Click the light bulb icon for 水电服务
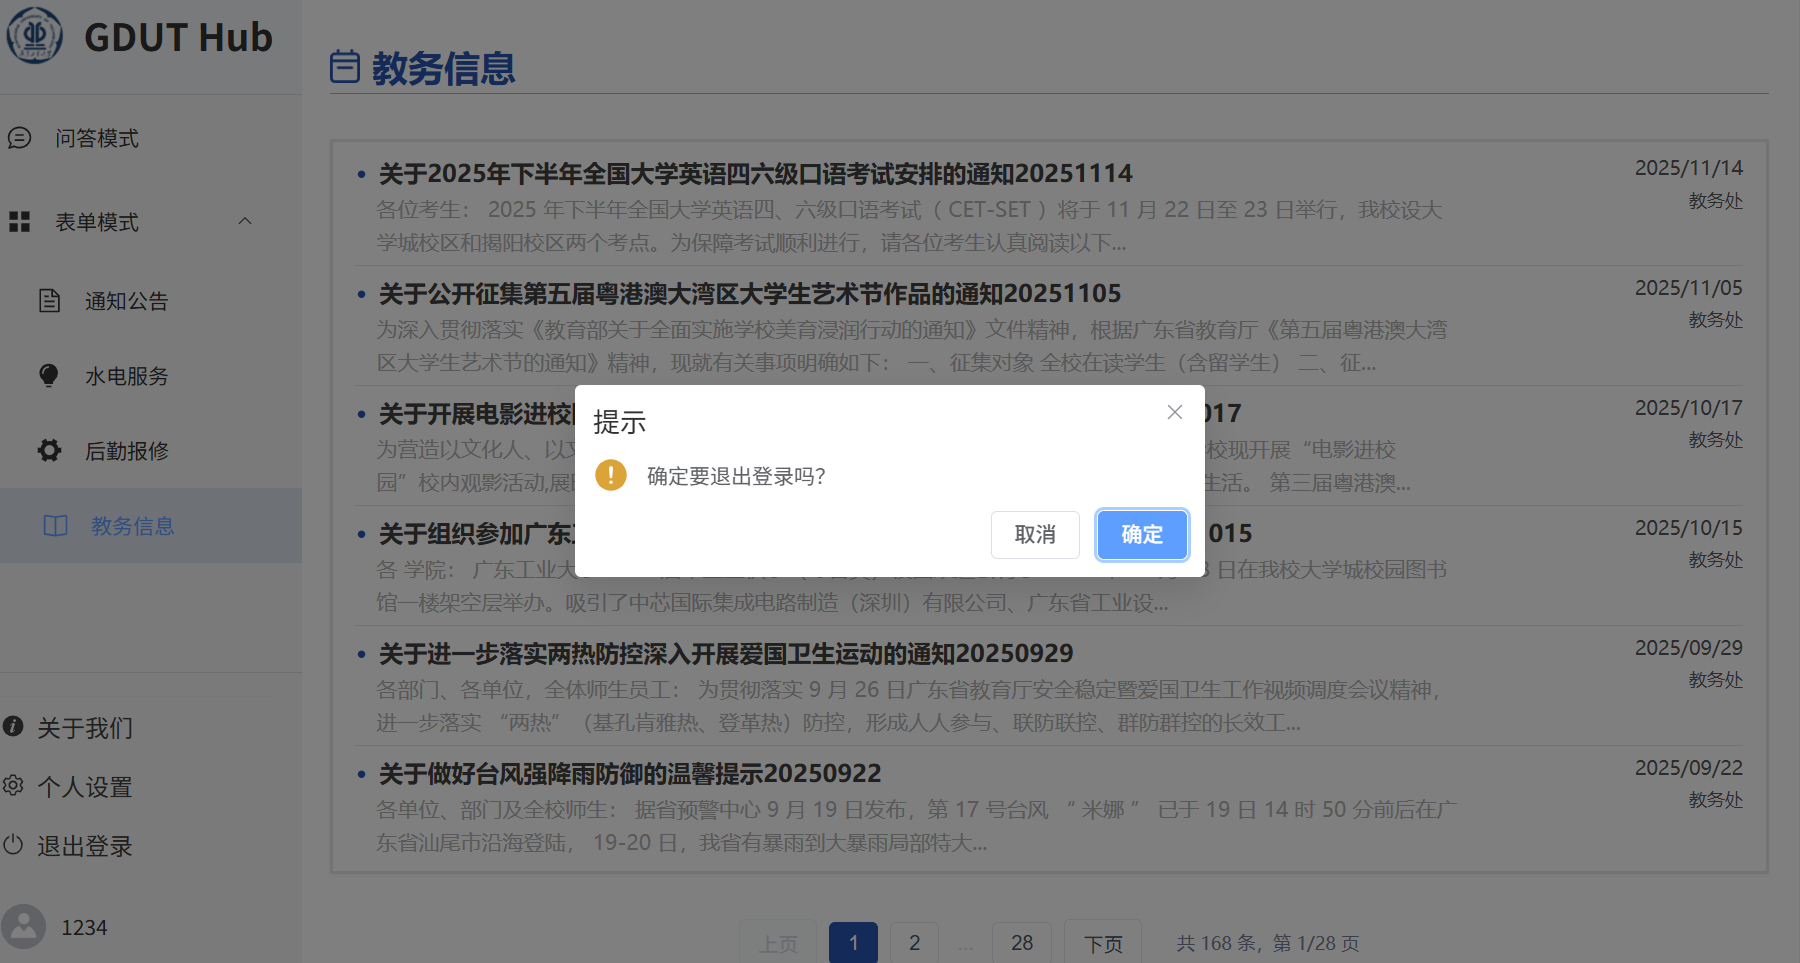Viewport: 1800px width, 963px height. click(x=49, y=376)
